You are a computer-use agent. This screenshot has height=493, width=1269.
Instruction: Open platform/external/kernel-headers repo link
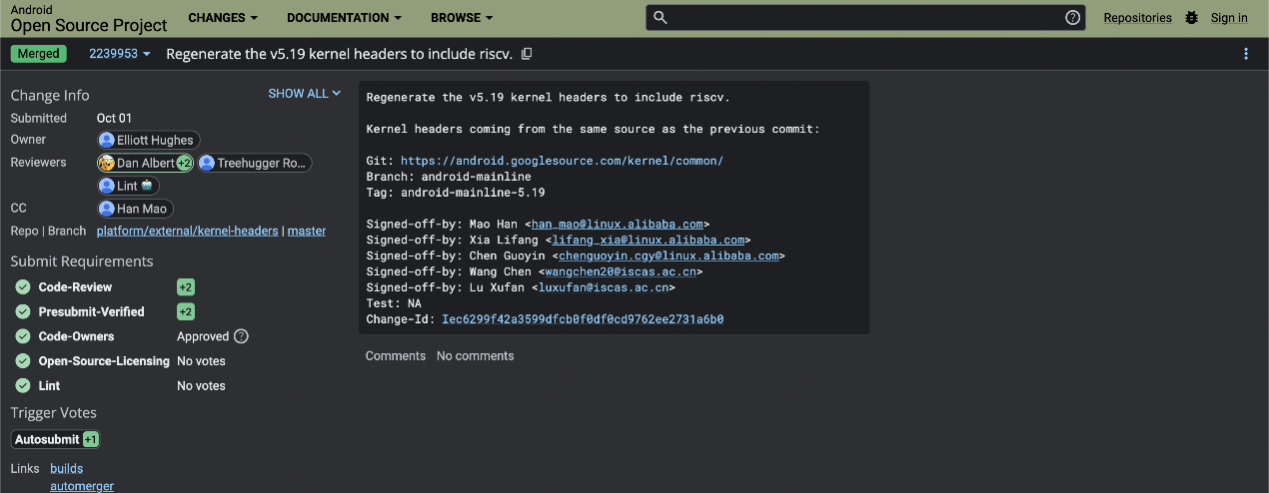click(x=187, y=231)
